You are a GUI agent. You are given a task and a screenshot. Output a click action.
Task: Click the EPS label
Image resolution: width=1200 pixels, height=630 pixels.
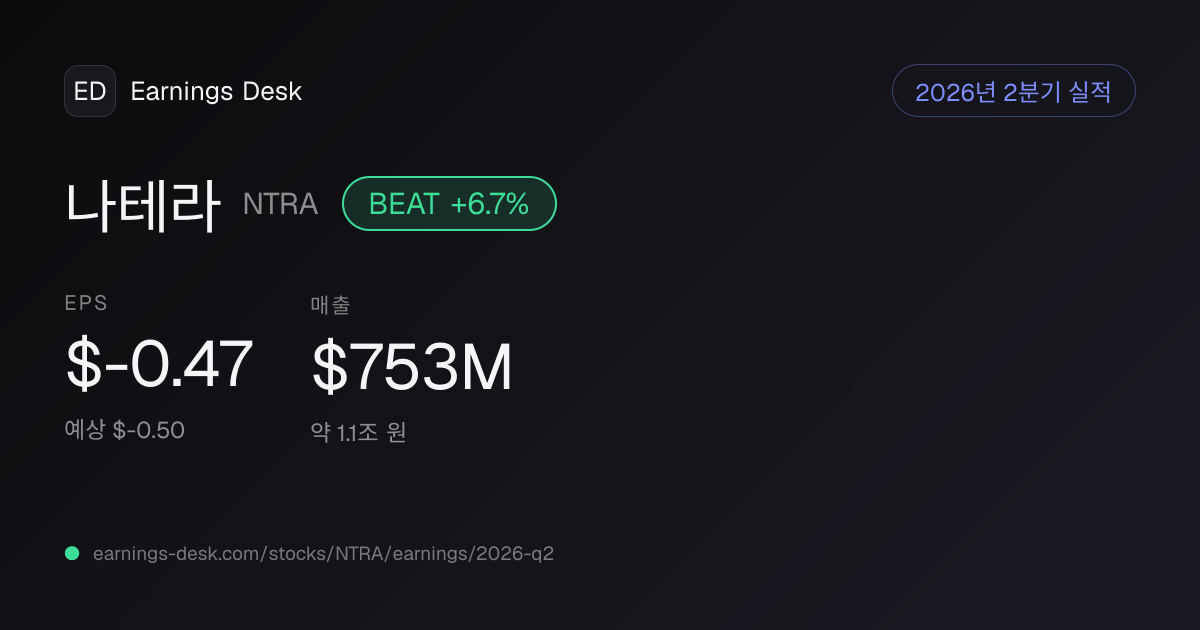coord(87,304)
